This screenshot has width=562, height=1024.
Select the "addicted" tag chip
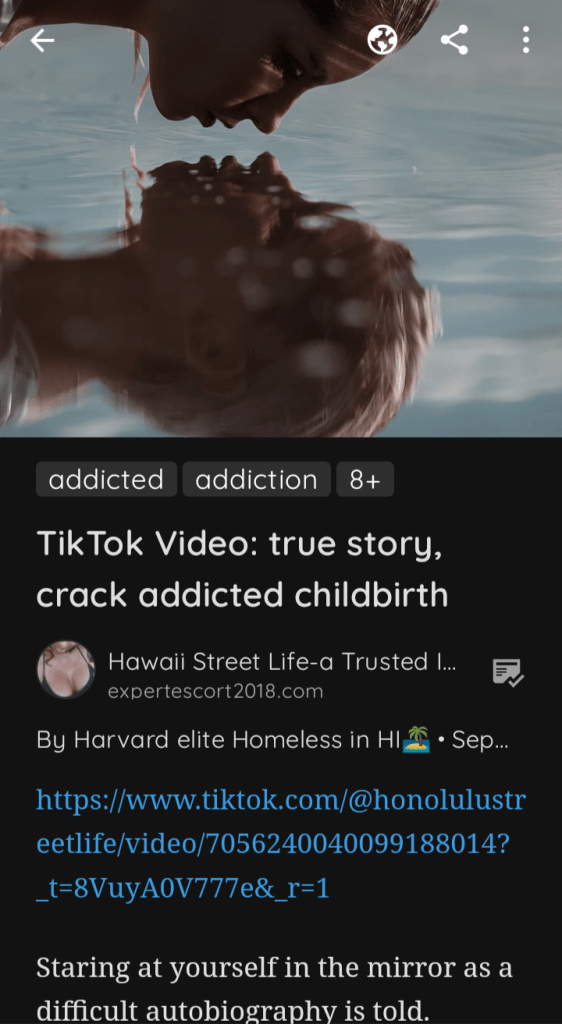pos(106,479)
